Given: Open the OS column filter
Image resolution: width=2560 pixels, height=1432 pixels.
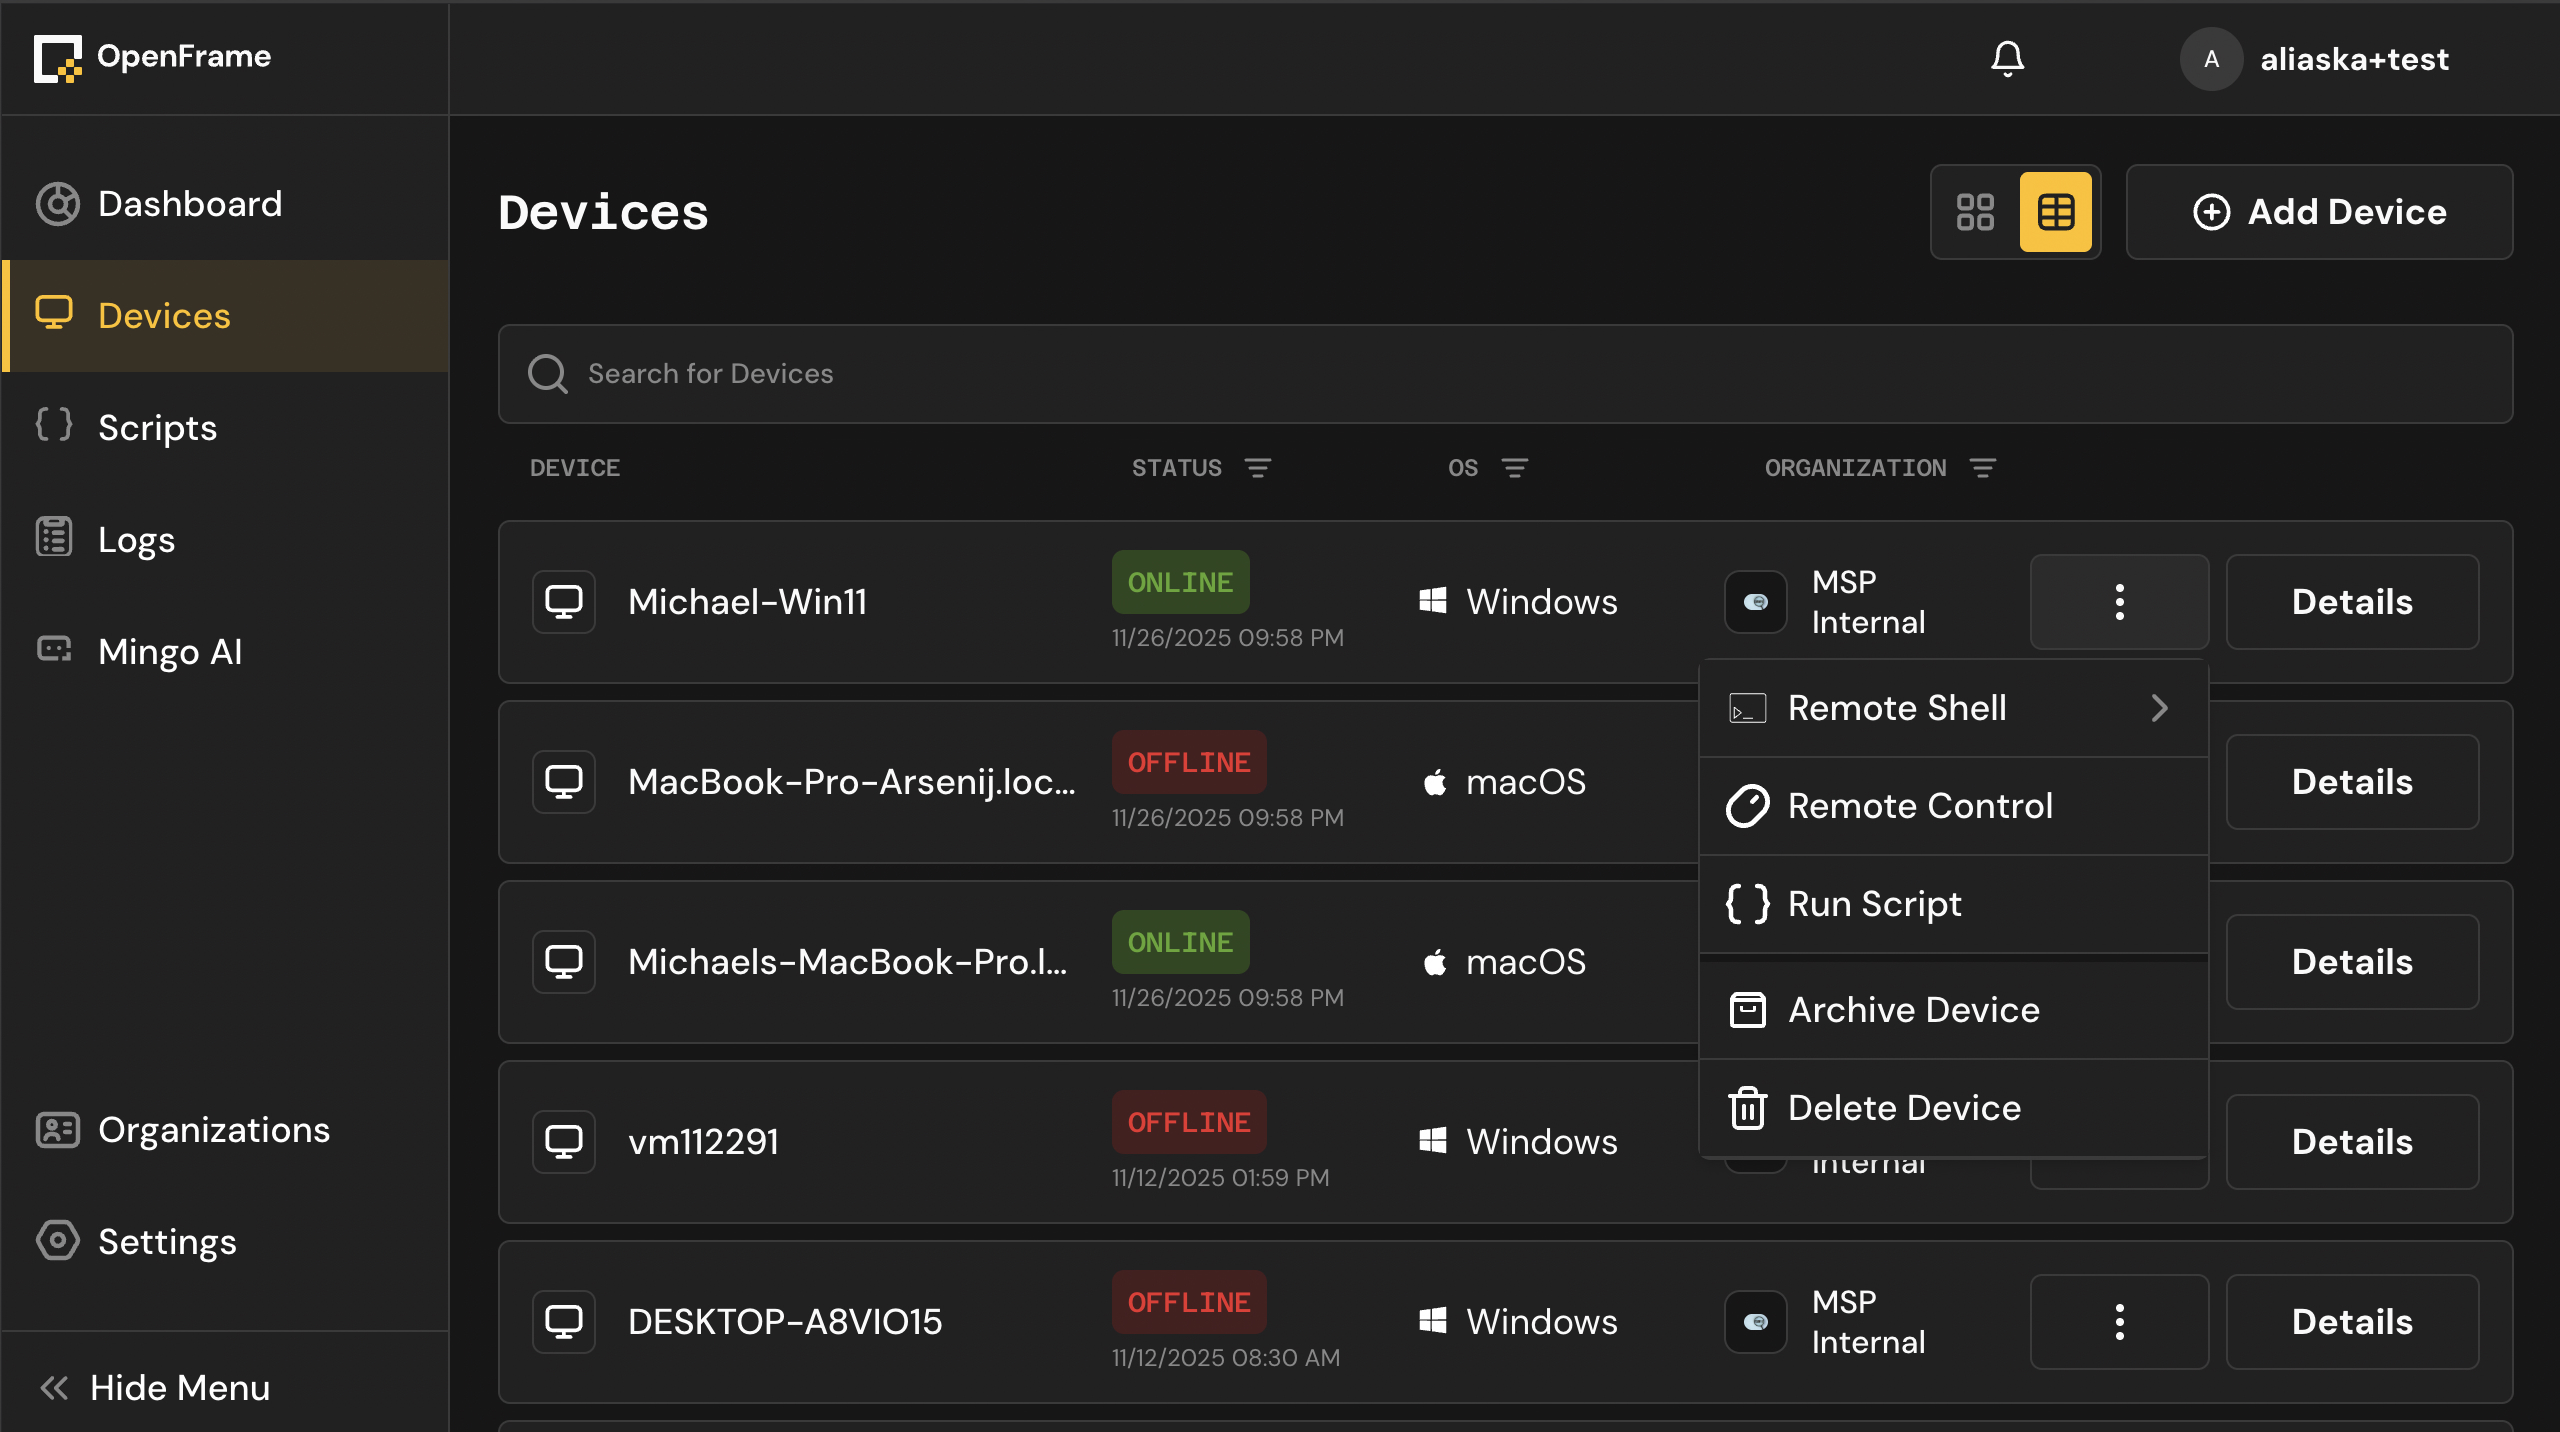Looking at the screenshot, I should [x=1515, y=468].
